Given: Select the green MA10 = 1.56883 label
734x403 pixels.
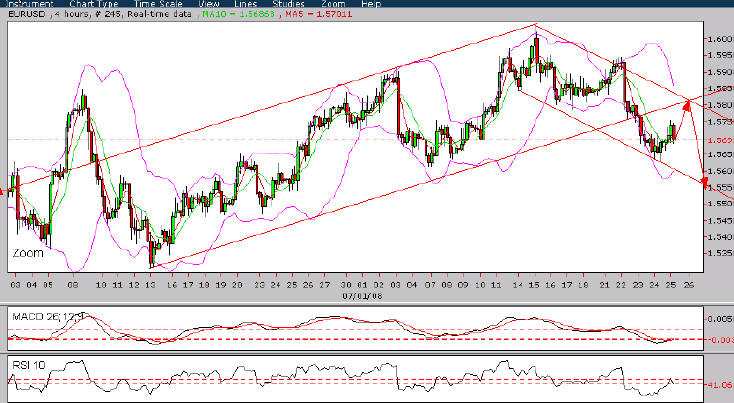Looking at the screenshot, I should [x=237, y=14].
